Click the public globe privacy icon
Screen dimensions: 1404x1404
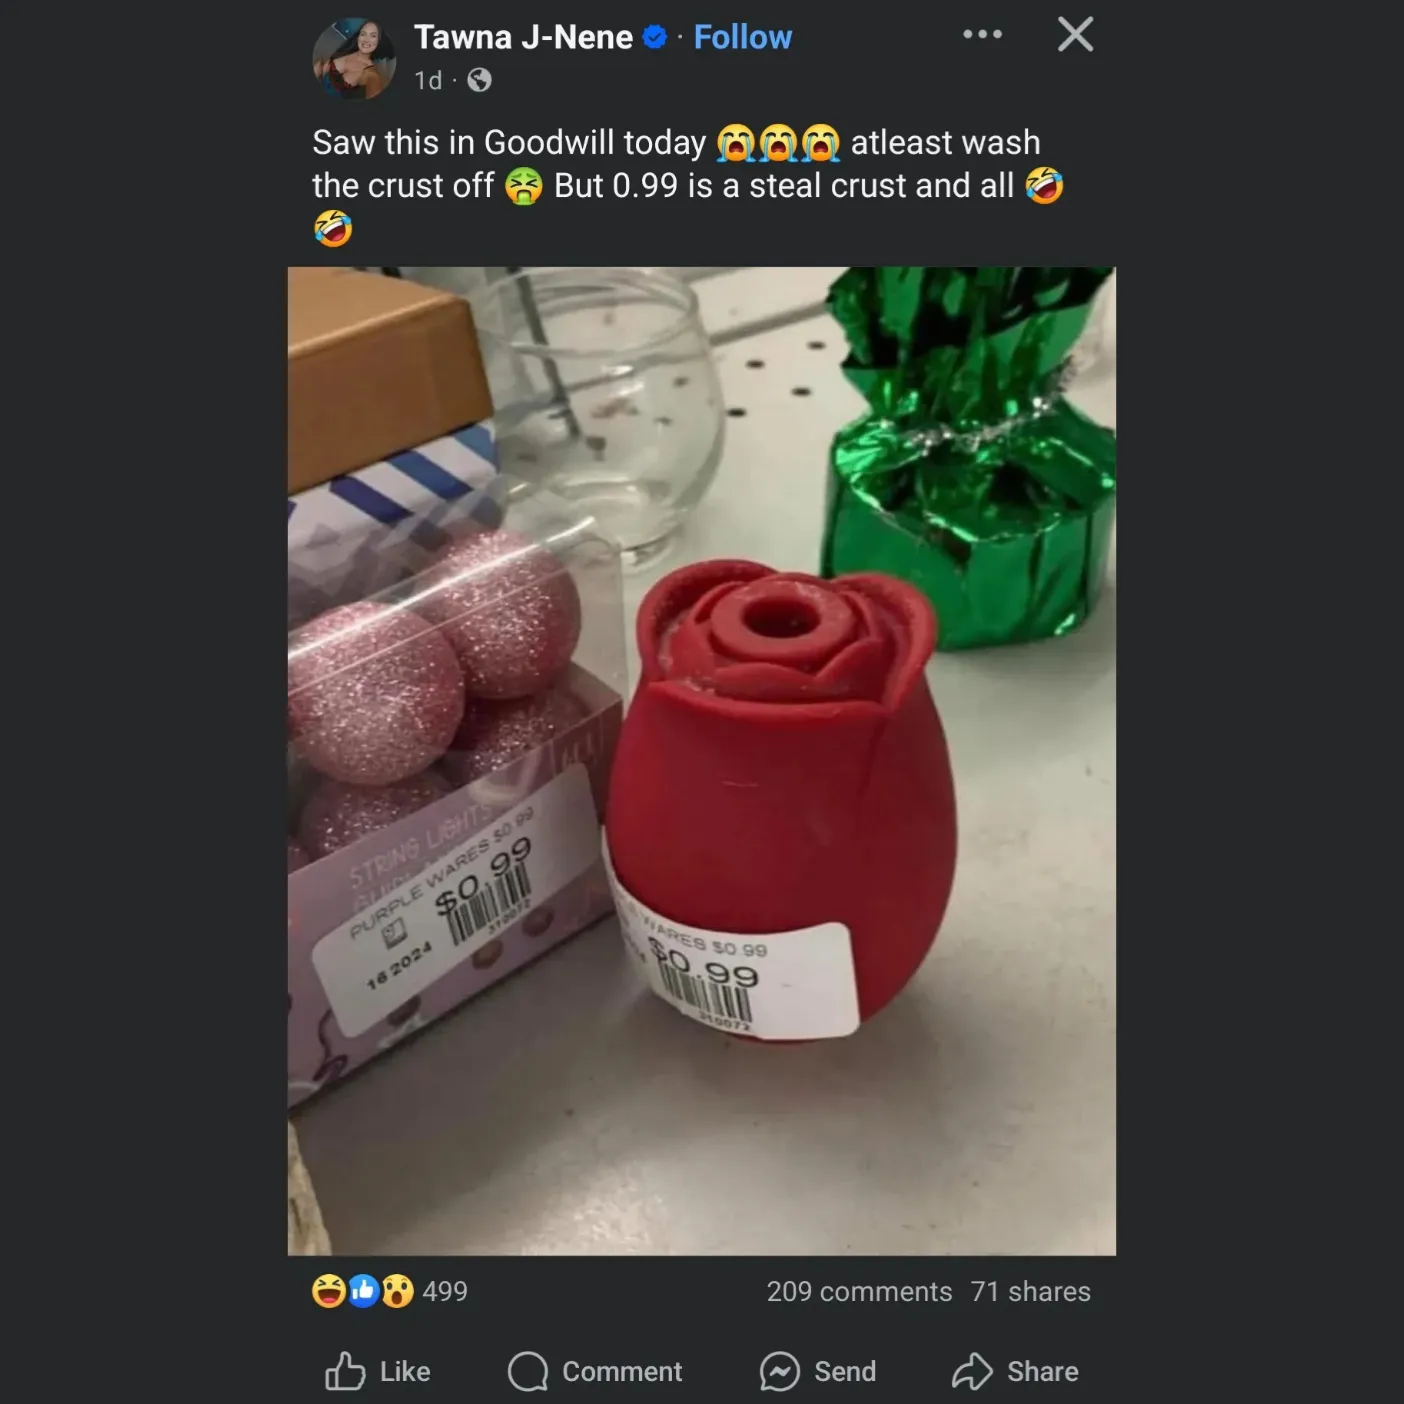pyautogui.click(x=480, y=80)
